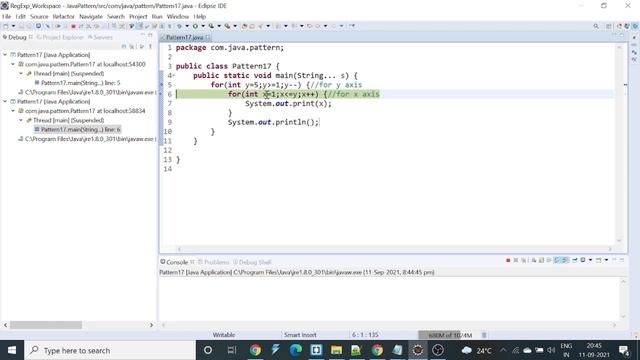Open File Explorer from the taskbar
The image size is (640, 360).
tap(336, 350)
